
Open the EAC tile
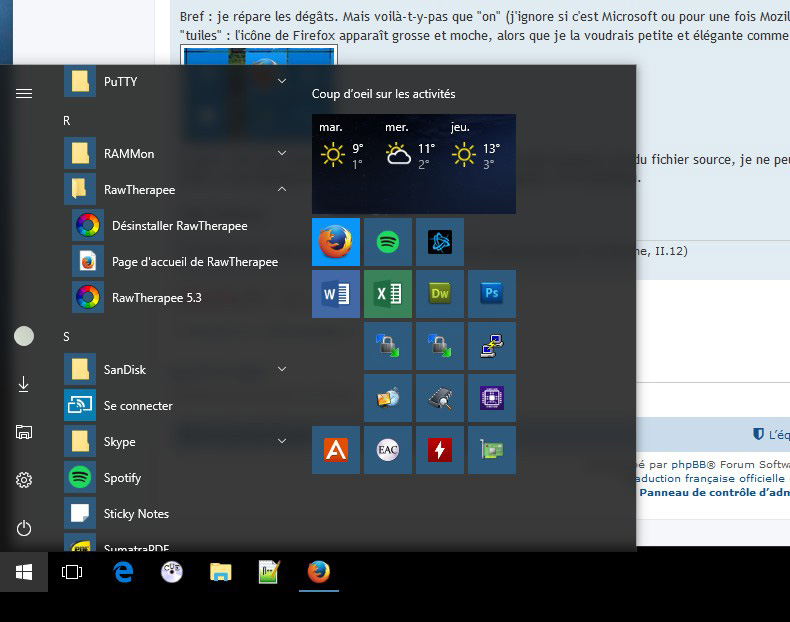click(388, 450)
